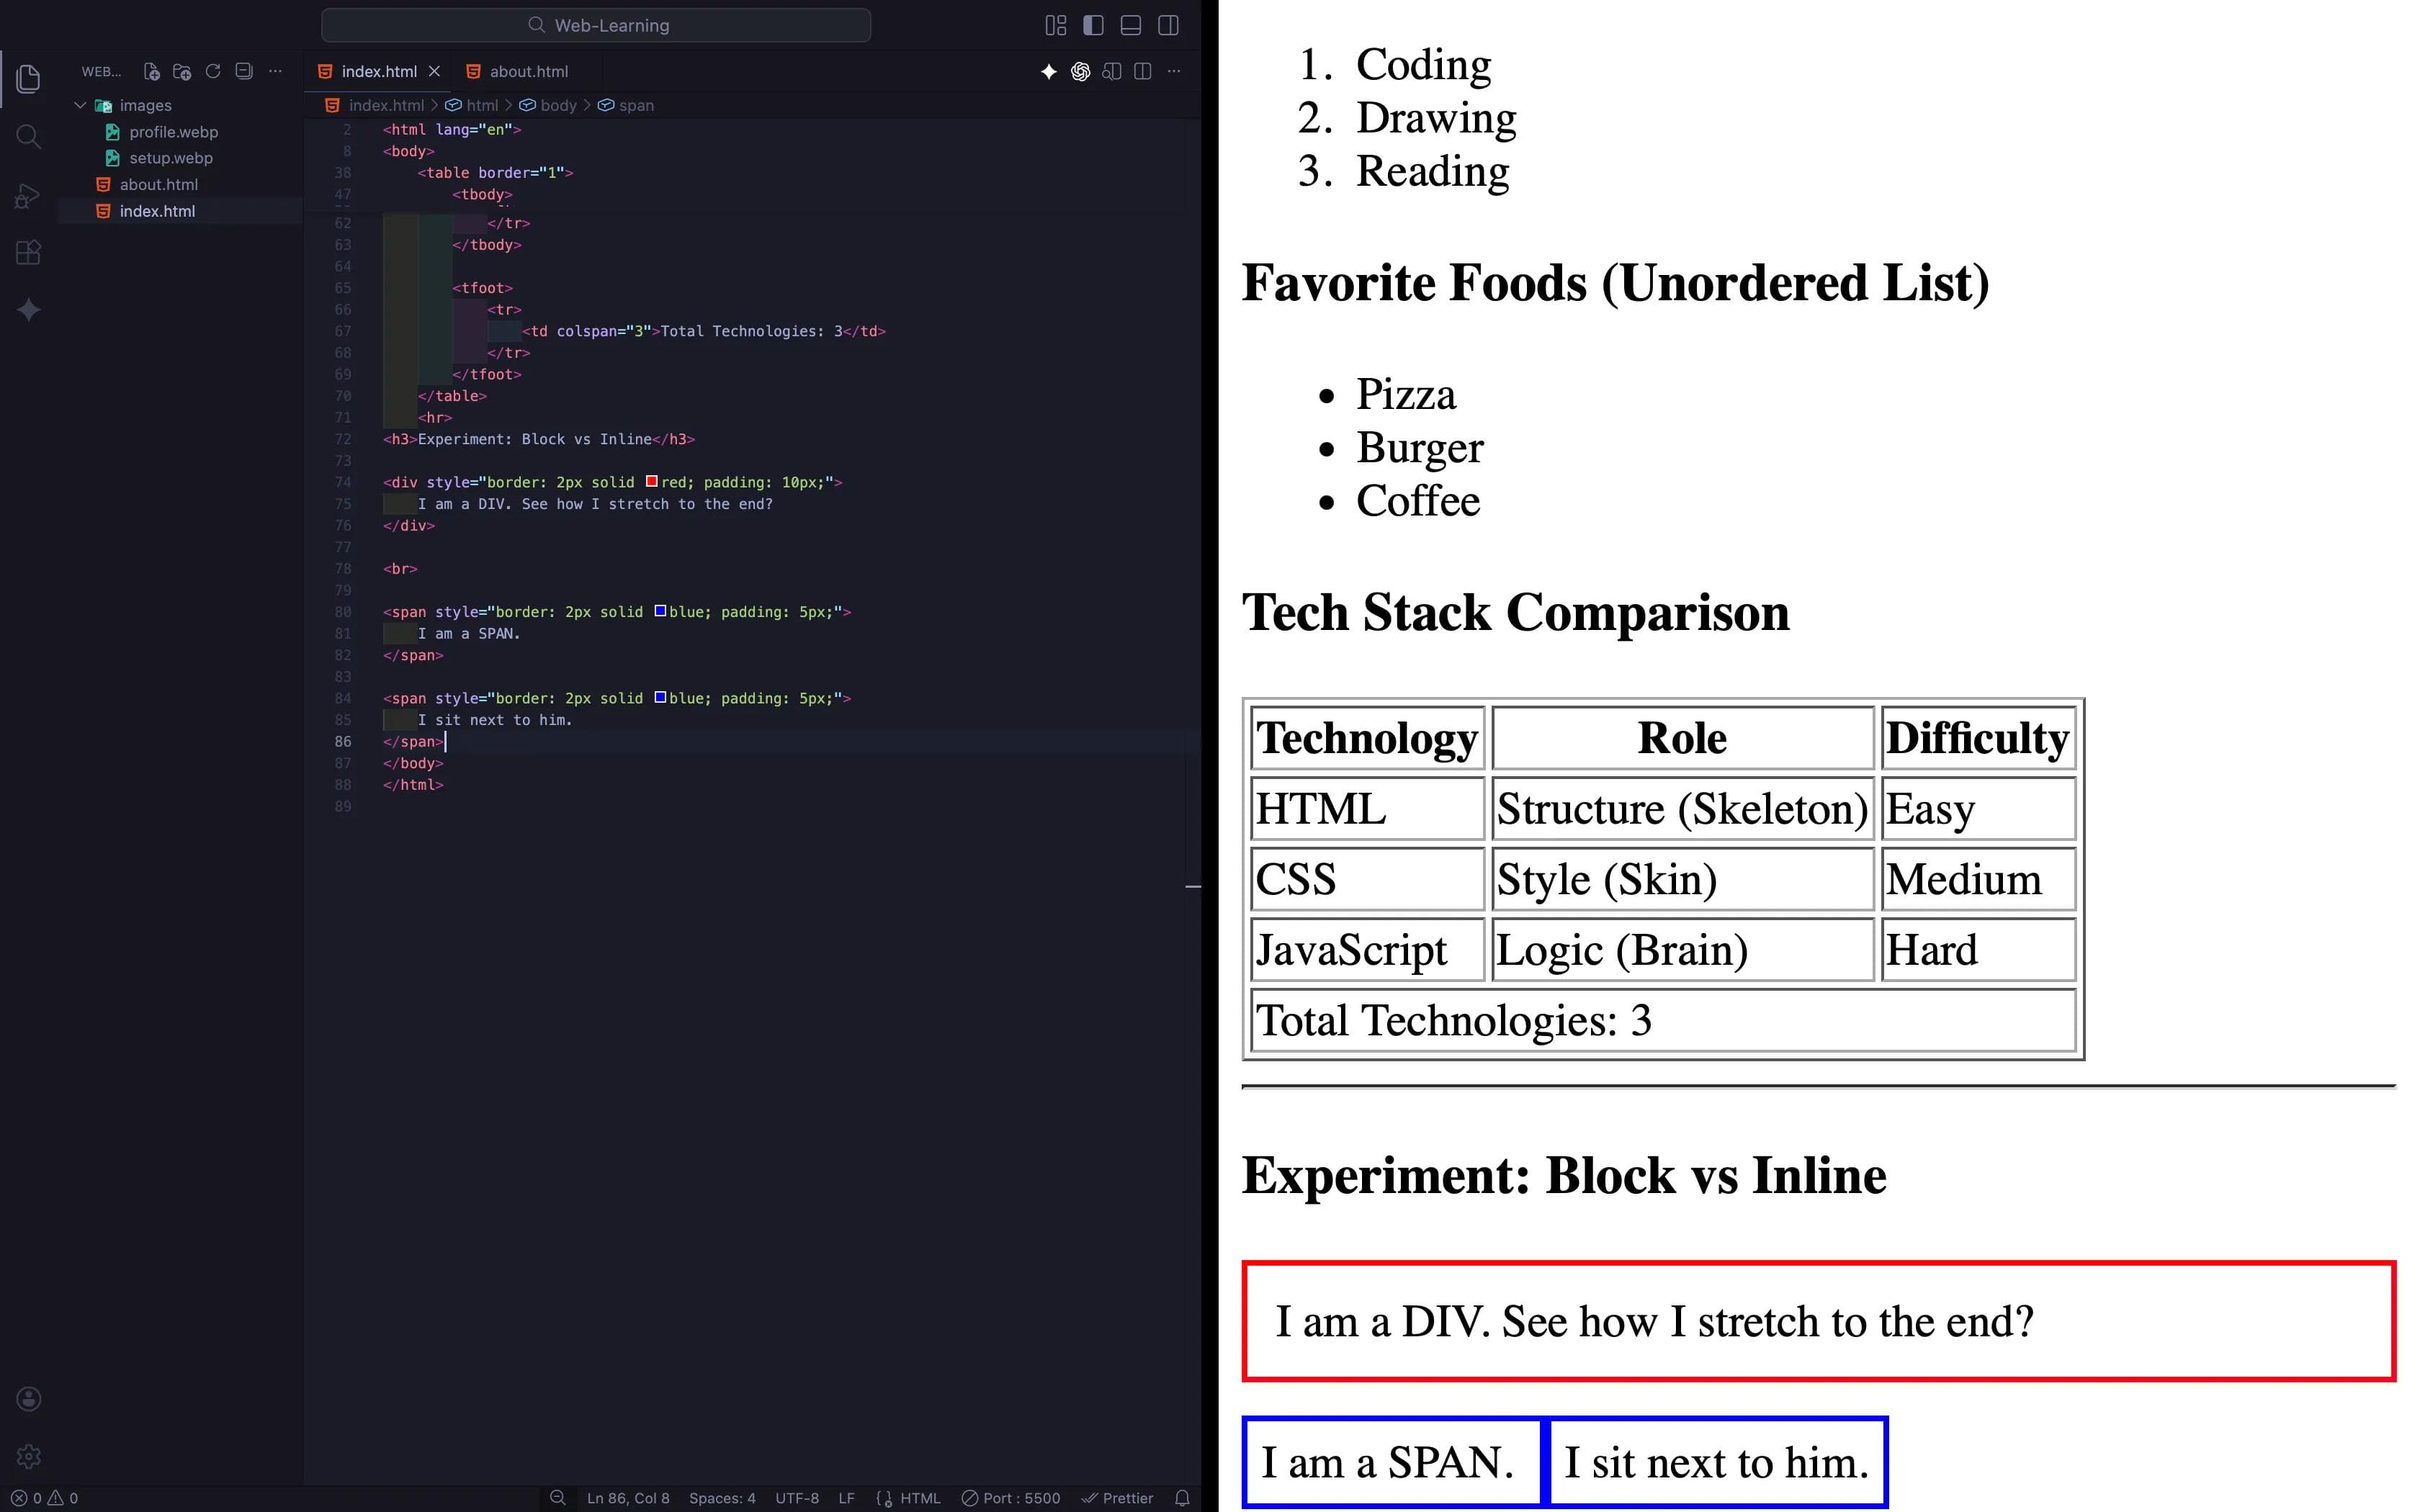The width and height of the screenshot is (2420, 1512).
Task: Open the Manage settings gear
Action: pos(28,1456)
